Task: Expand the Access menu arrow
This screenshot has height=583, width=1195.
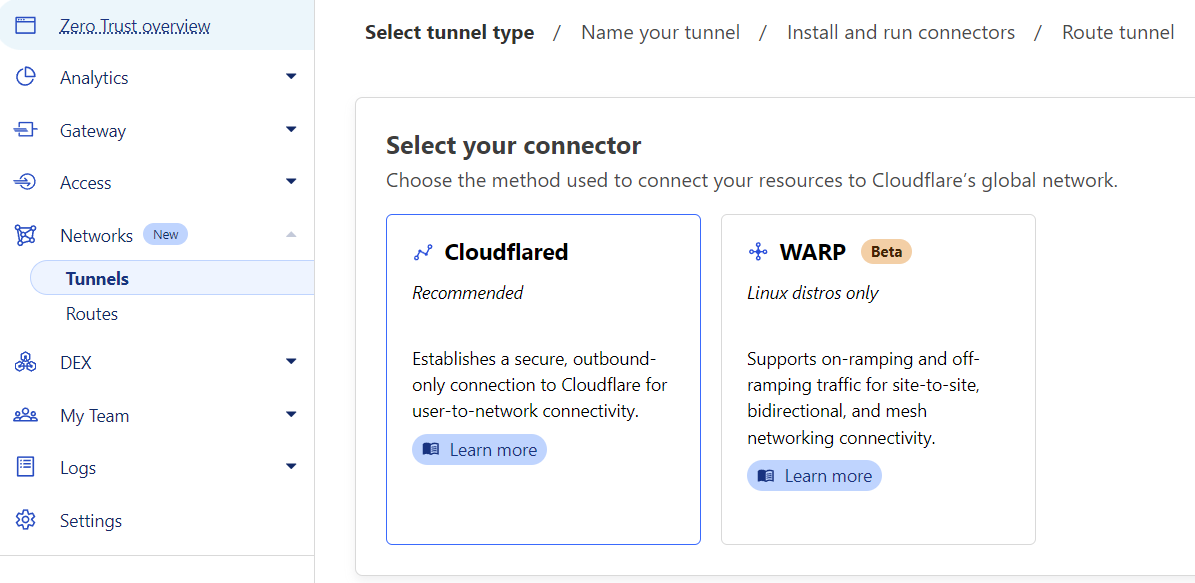Action: pyautogui.click(x=291, y=181)
